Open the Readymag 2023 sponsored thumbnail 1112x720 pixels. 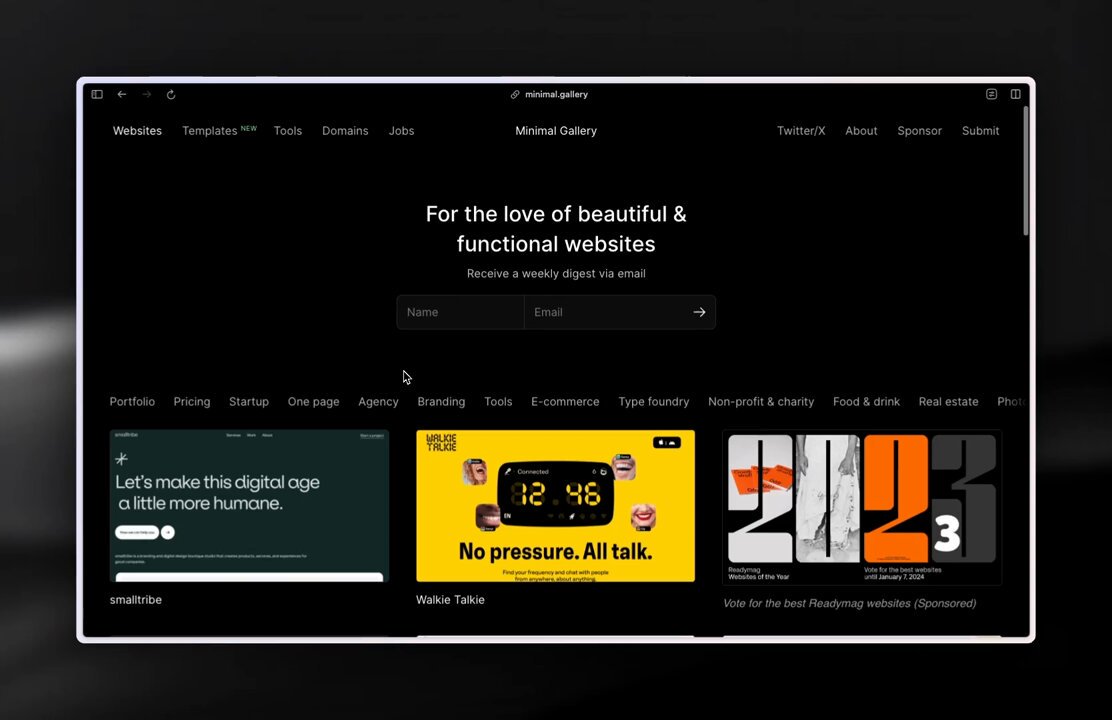862,507
